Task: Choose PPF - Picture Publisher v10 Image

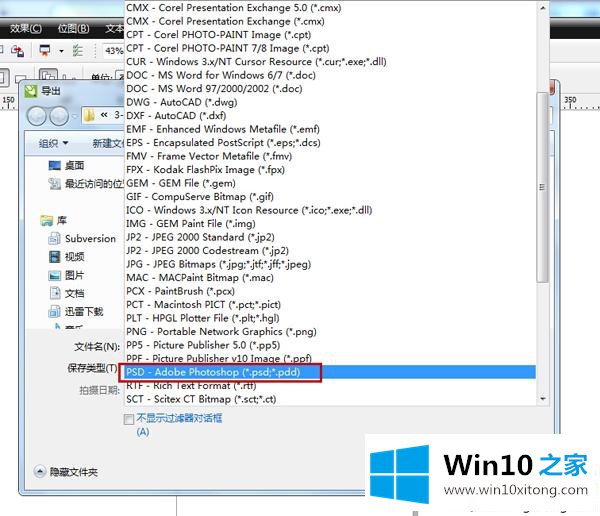Action: pyautogui.click(x=331, y=359)
